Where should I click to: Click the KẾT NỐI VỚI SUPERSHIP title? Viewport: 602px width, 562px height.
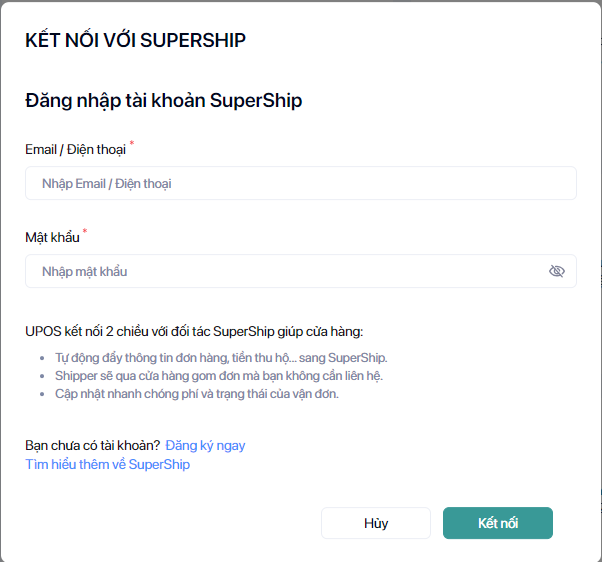135,41
